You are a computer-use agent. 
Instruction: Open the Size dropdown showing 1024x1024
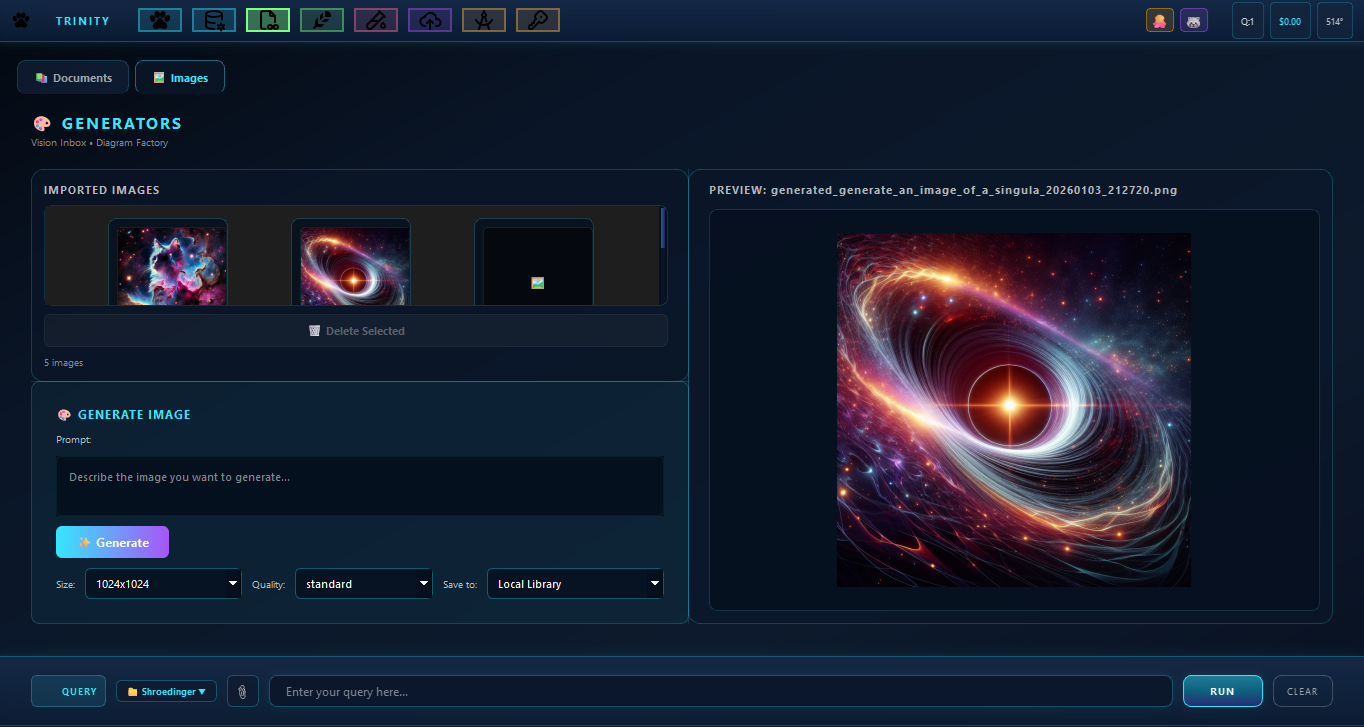(162, 583)
